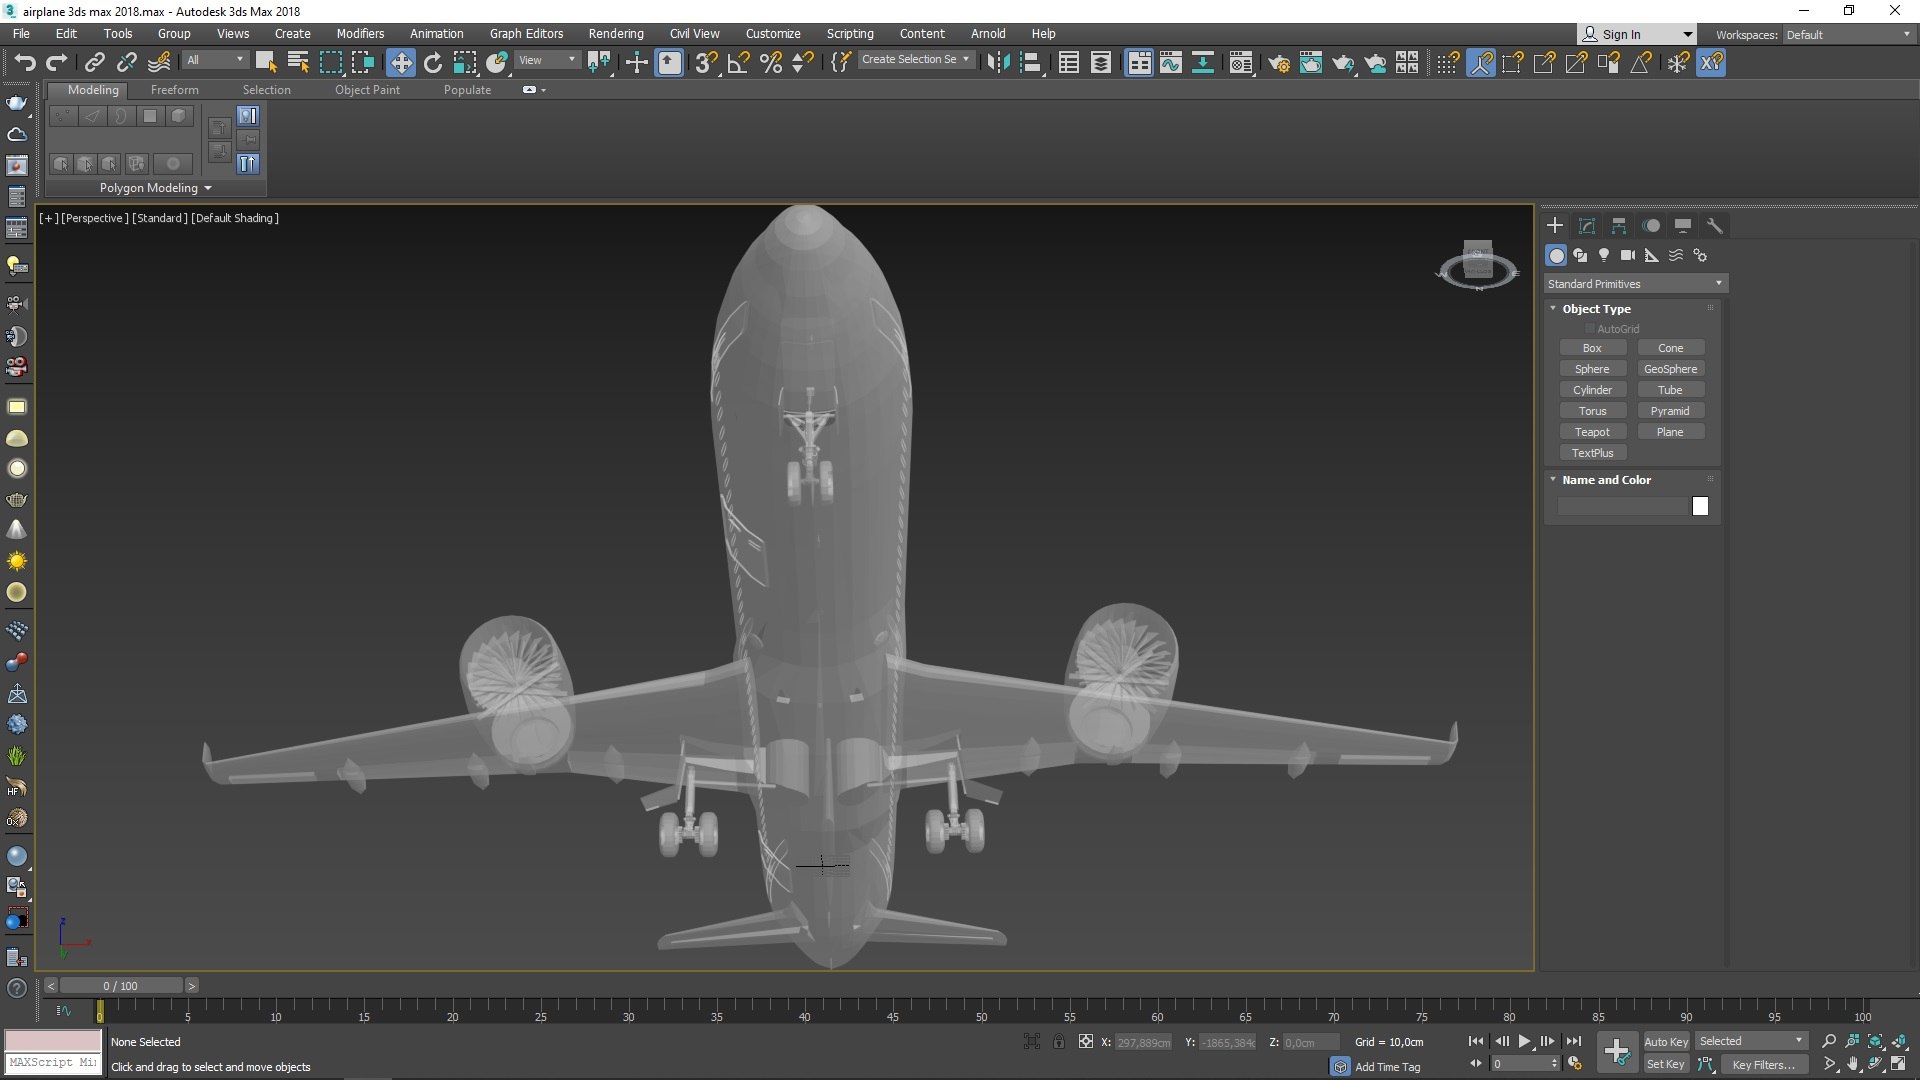
Task: Enable the AutoGrid checkbox
Action: click(1589, 329)
